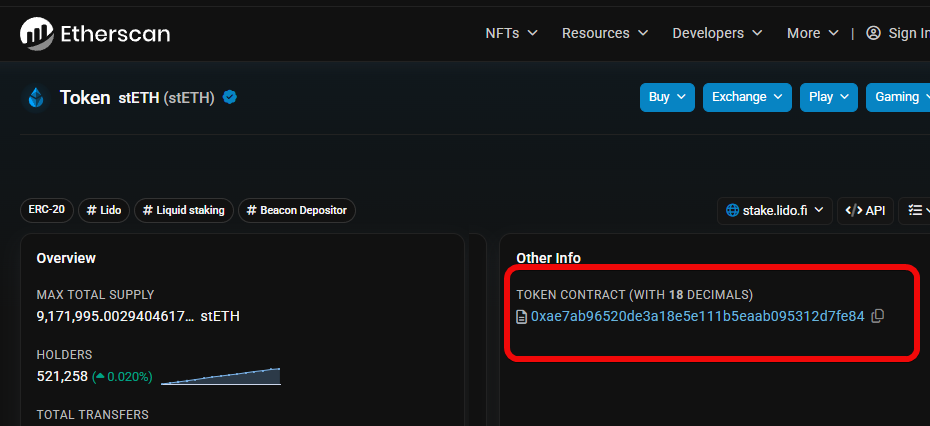
Task: Click the ERC-20 tag
Action: tap(47, 211)
